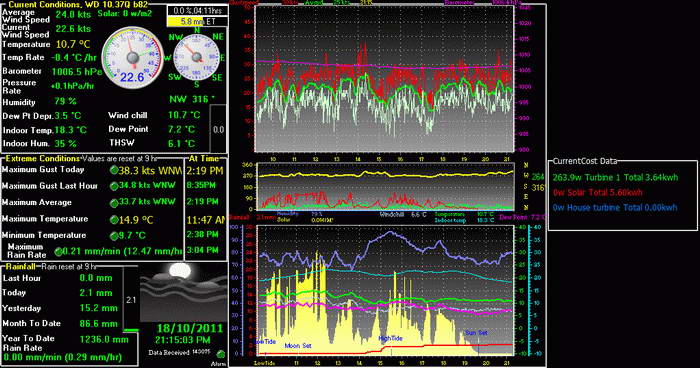Click the moon and clouds forecast icon
This screenshot has height=368, width=700.
[x=183, y=293]
